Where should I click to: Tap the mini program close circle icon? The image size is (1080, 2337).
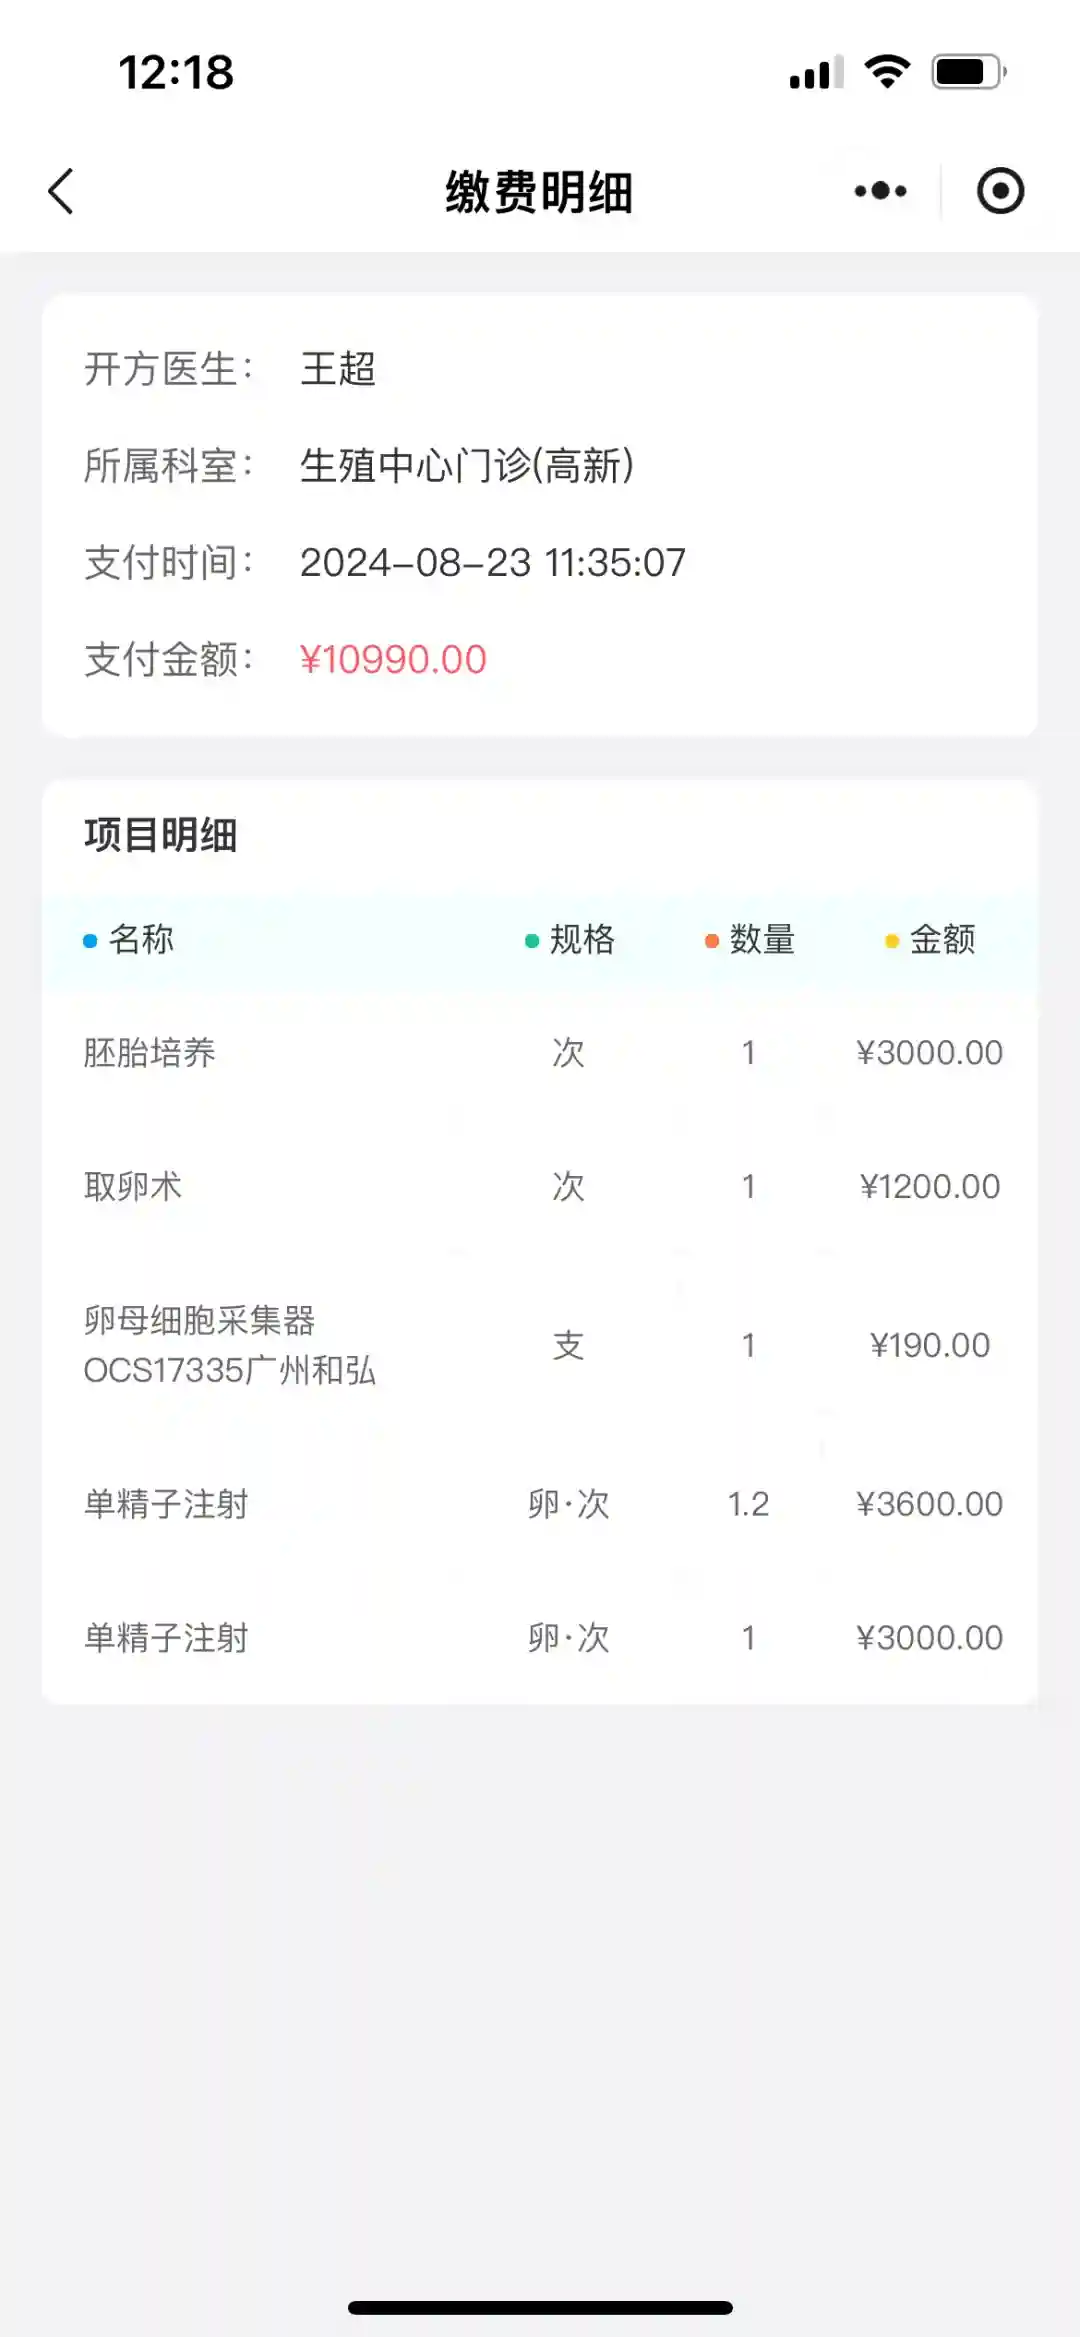pos(1000,191)
